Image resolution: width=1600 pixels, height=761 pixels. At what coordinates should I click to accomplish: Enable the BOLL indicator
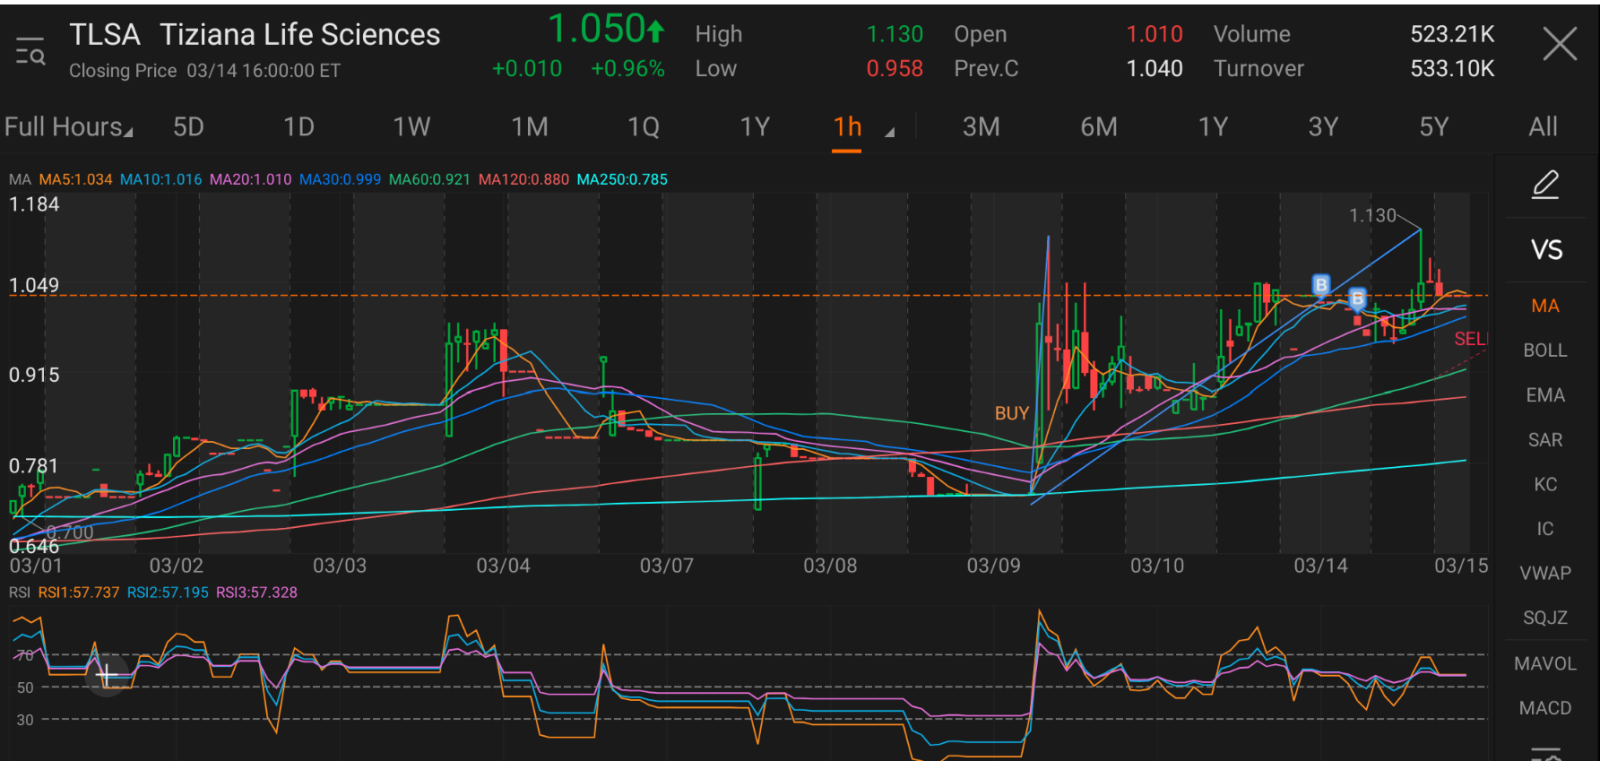pos(1545,351)
